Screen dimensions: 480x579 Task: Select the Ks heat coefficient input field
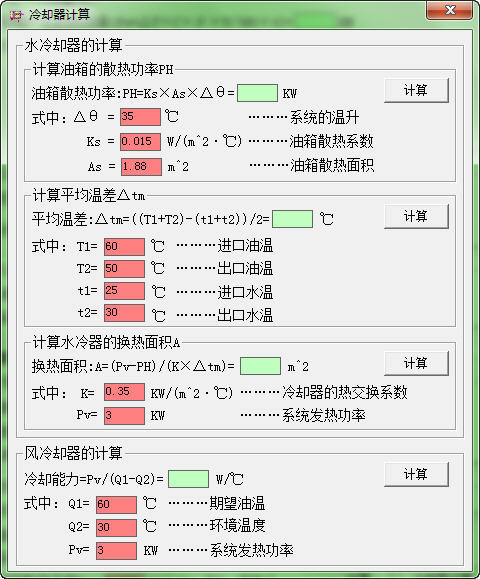pos(140,142)
